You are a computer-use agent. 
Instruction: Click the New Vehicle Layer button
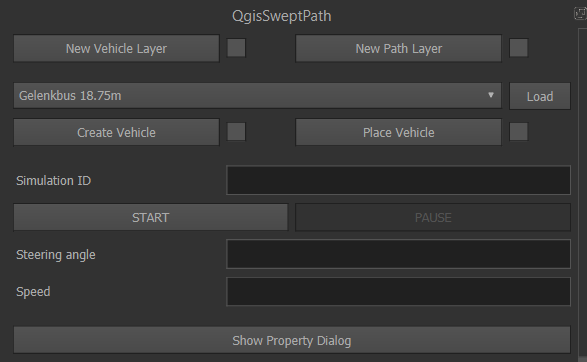tap(116, 48)
